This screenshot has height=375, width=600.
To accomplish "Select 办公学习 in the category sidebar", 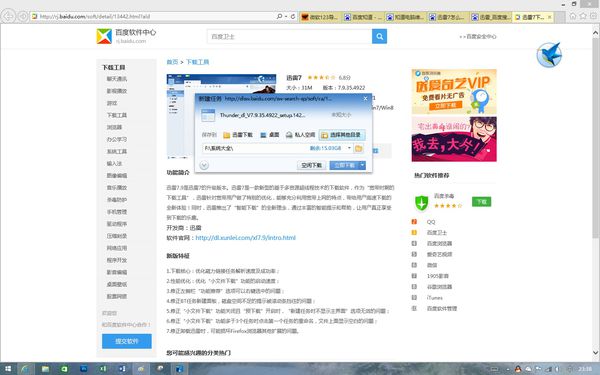I will coord(116,139).
